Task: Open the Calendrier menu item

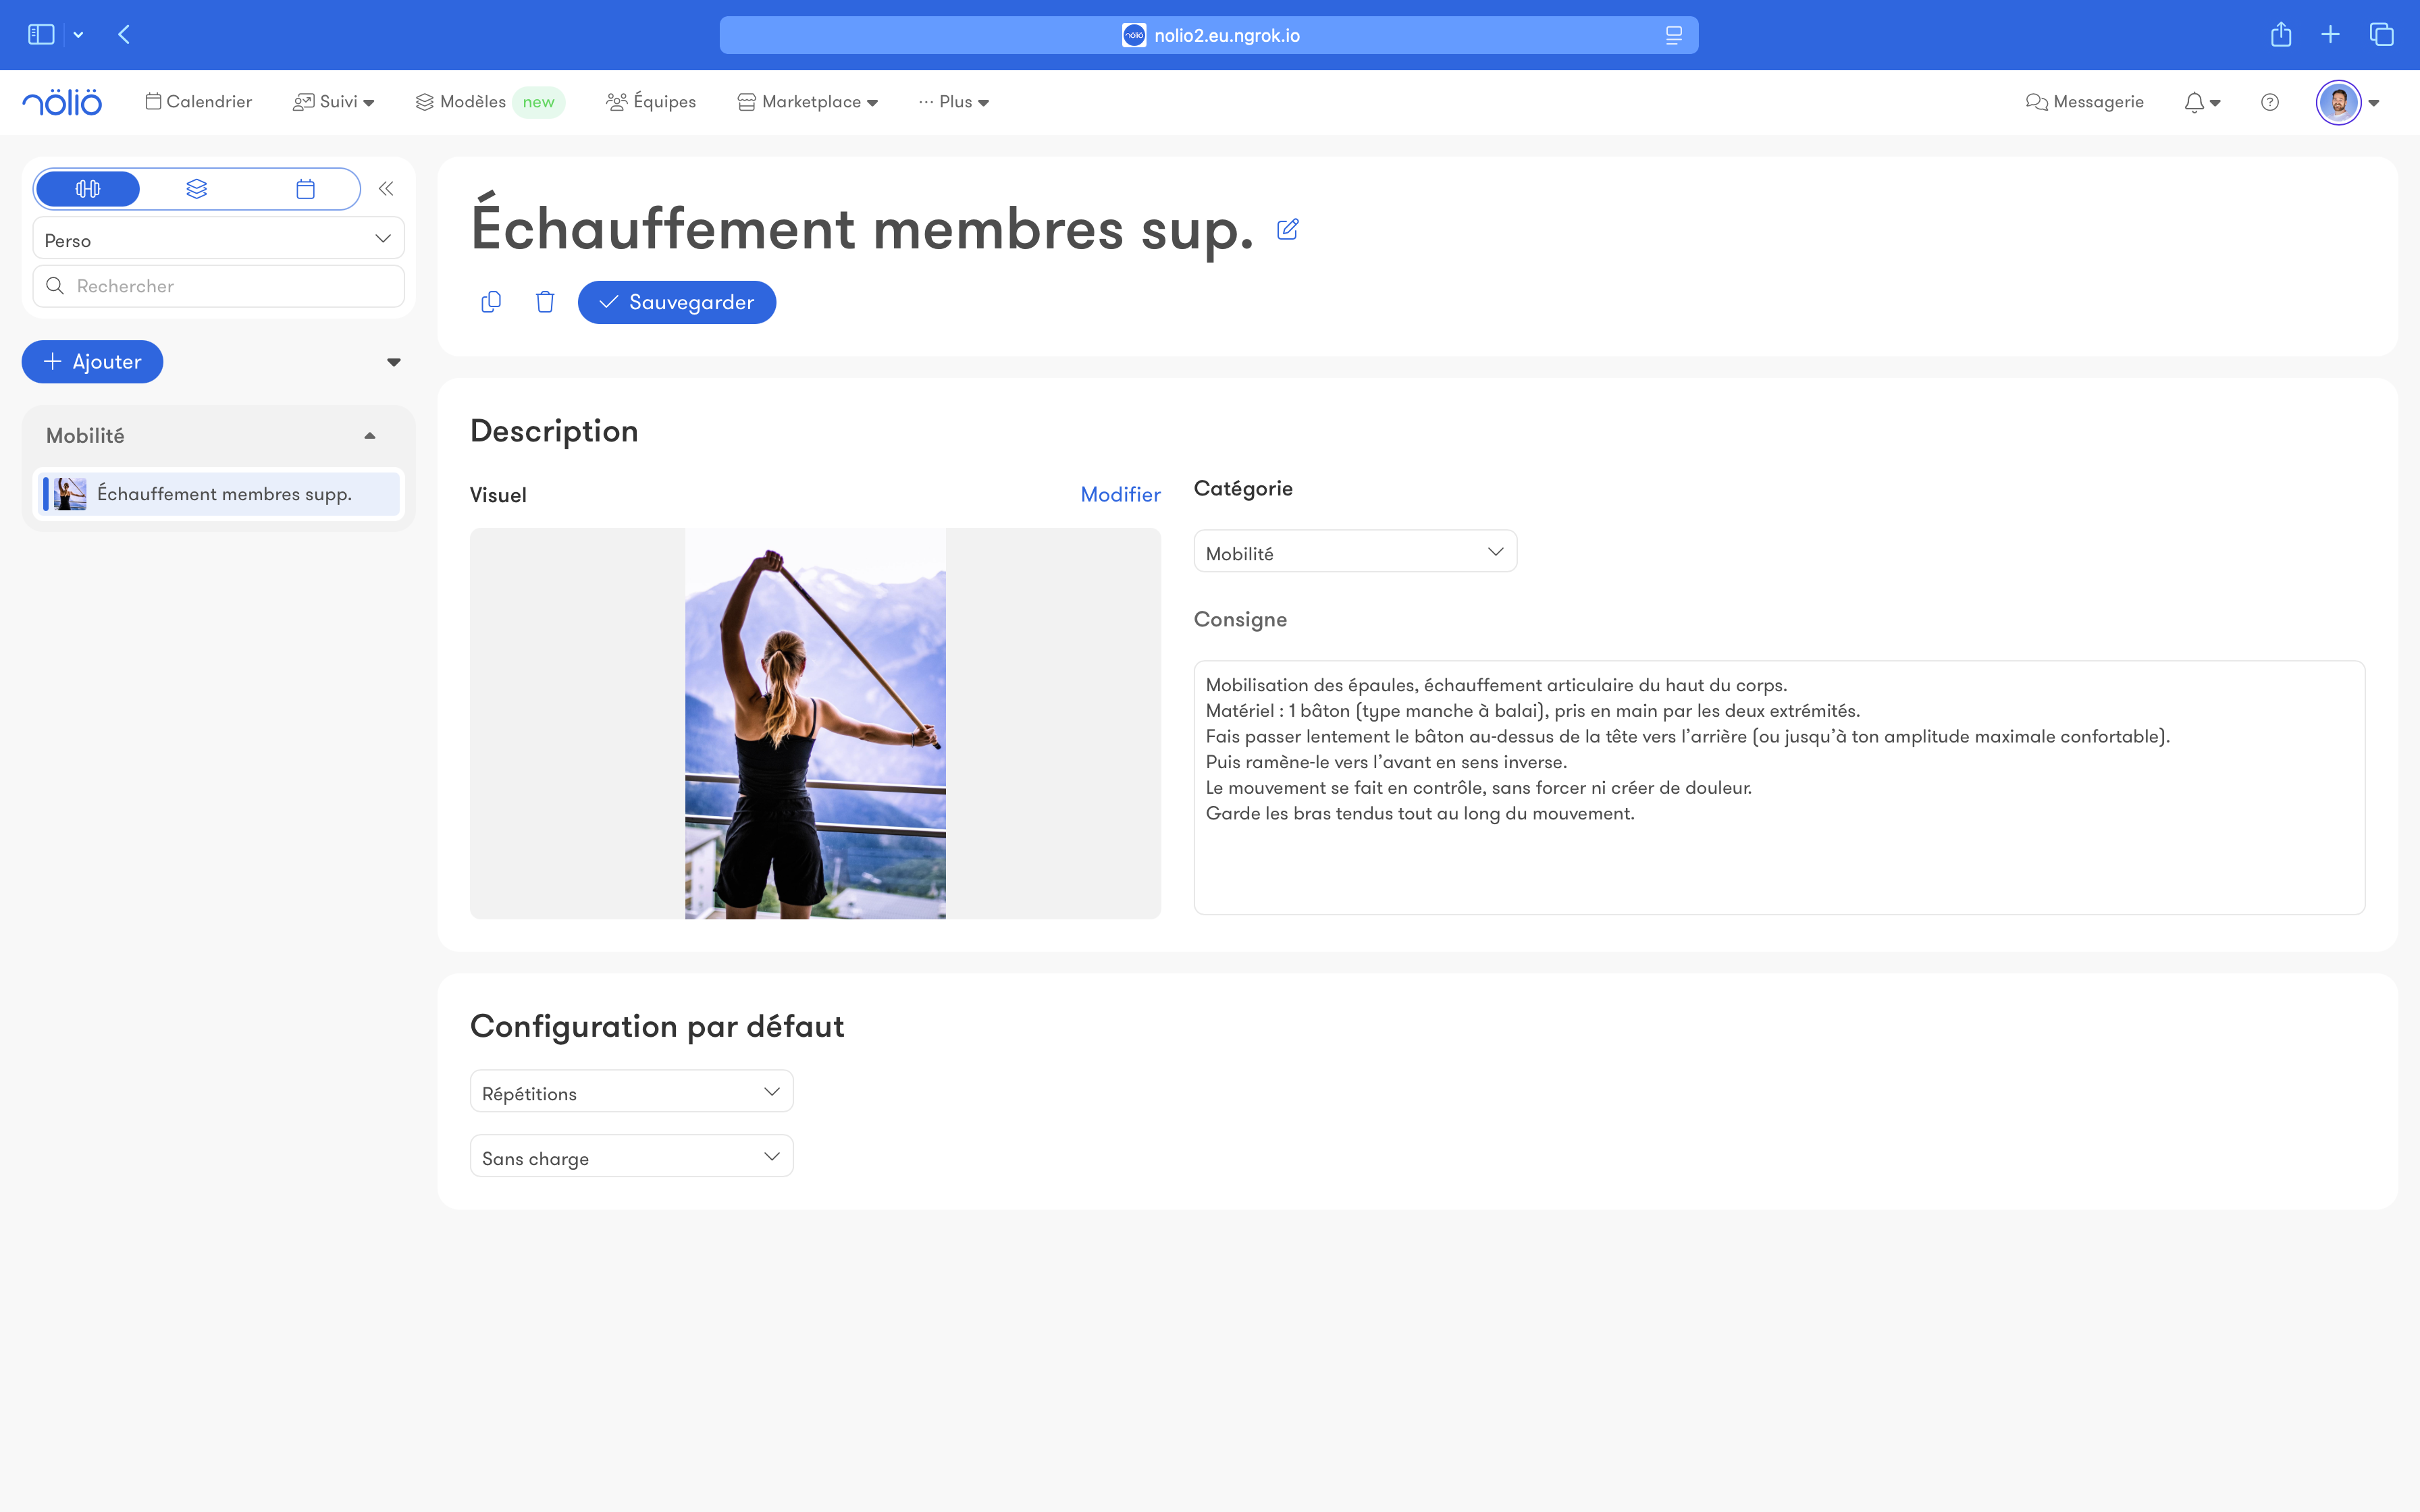Action: tap(199, 102)
